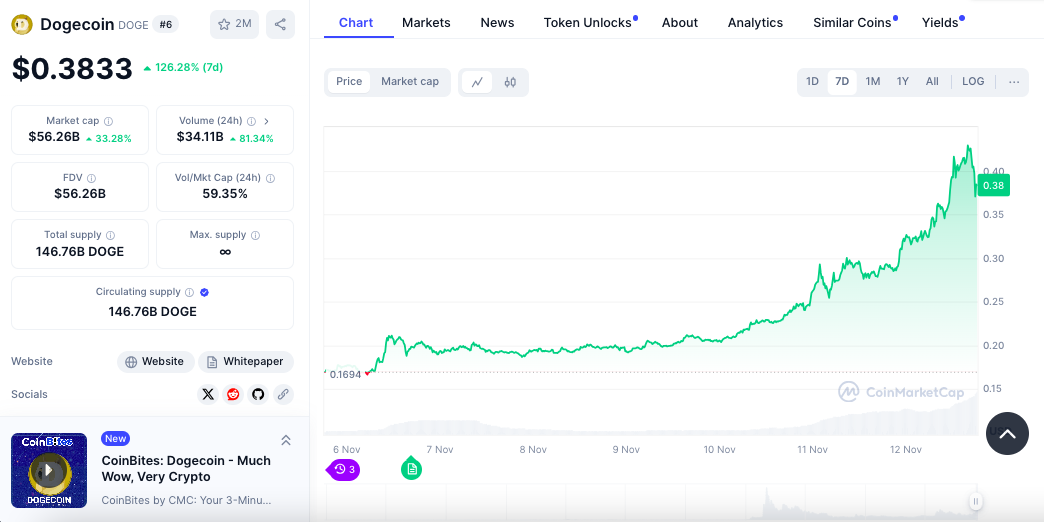Open Vol/Mkt Cap (24h) info icon
This screenshot has width=1044, height=522.
coord(270,178)
